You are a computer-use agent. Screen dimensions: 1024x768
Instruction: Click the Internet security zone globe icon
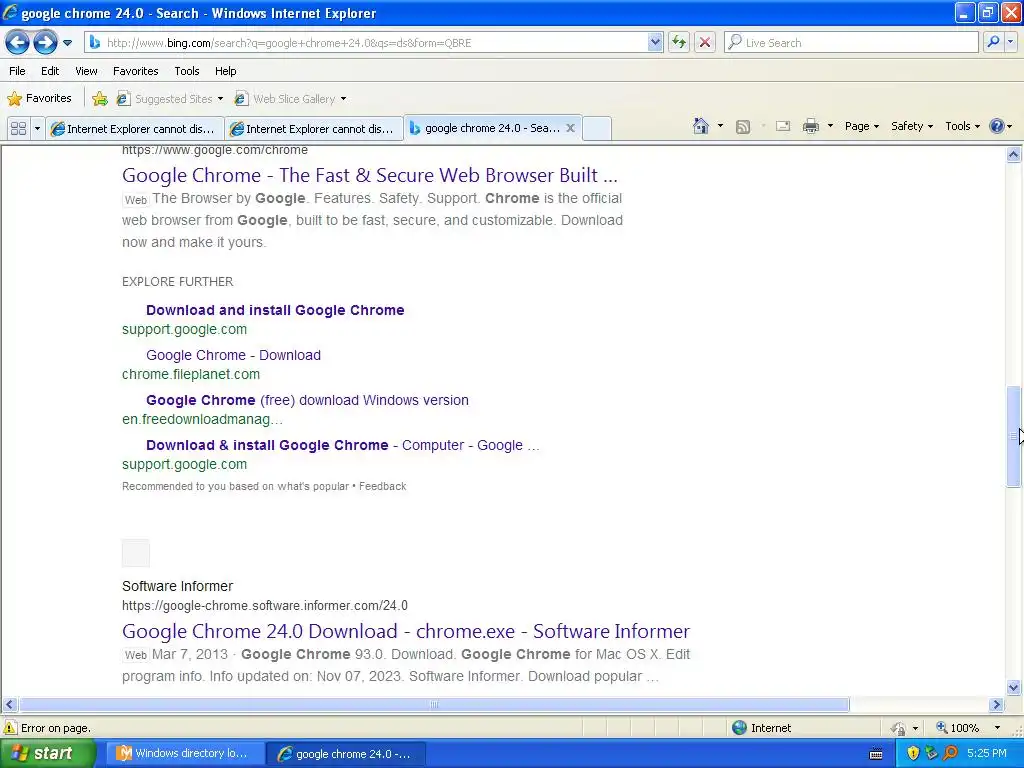[x=739, y=728]
